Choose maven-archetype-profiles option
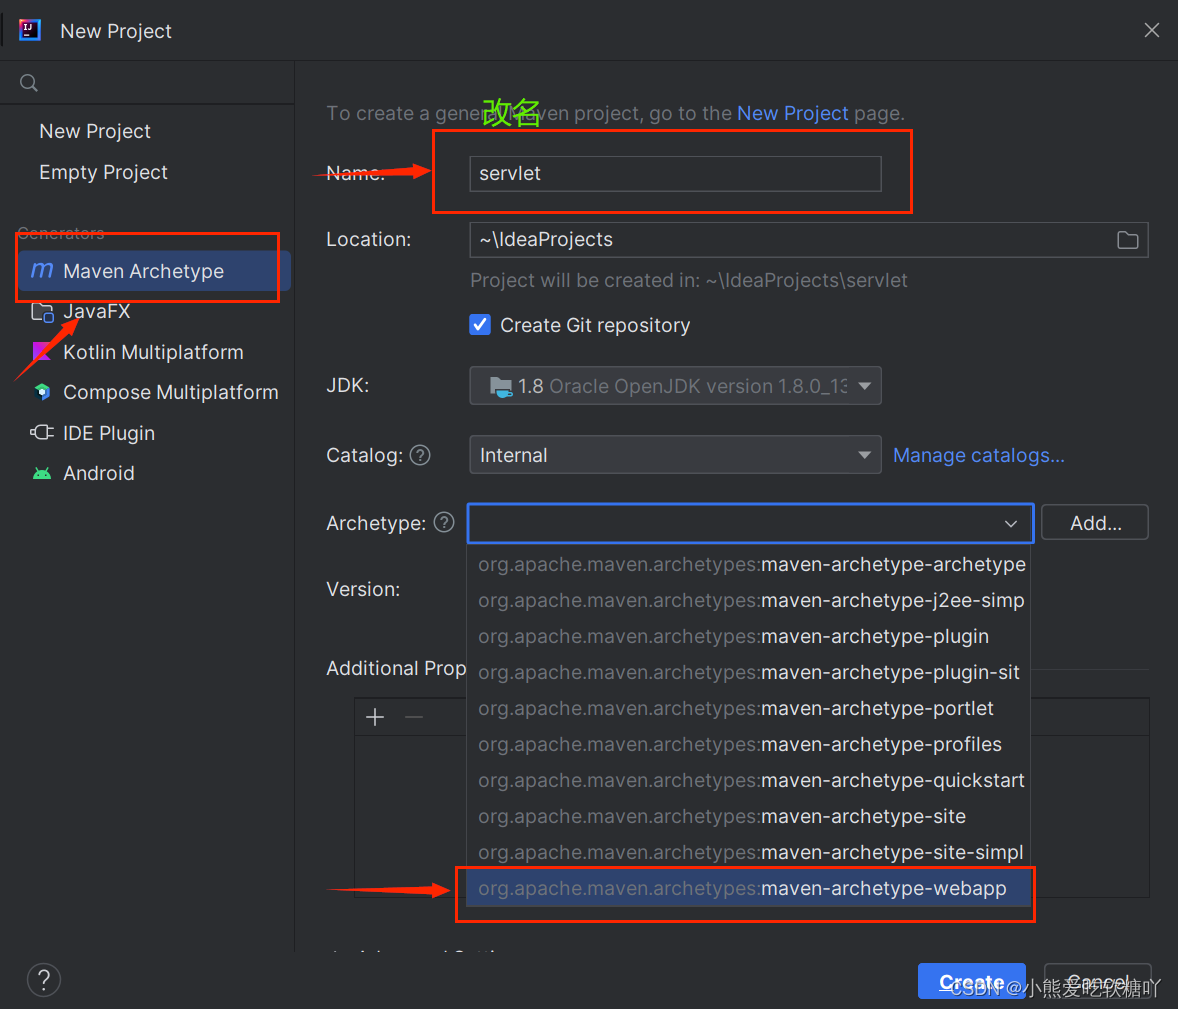The width and height of the screenshot is (1178, 1009). pyautogui.click(x=748, y=745)
